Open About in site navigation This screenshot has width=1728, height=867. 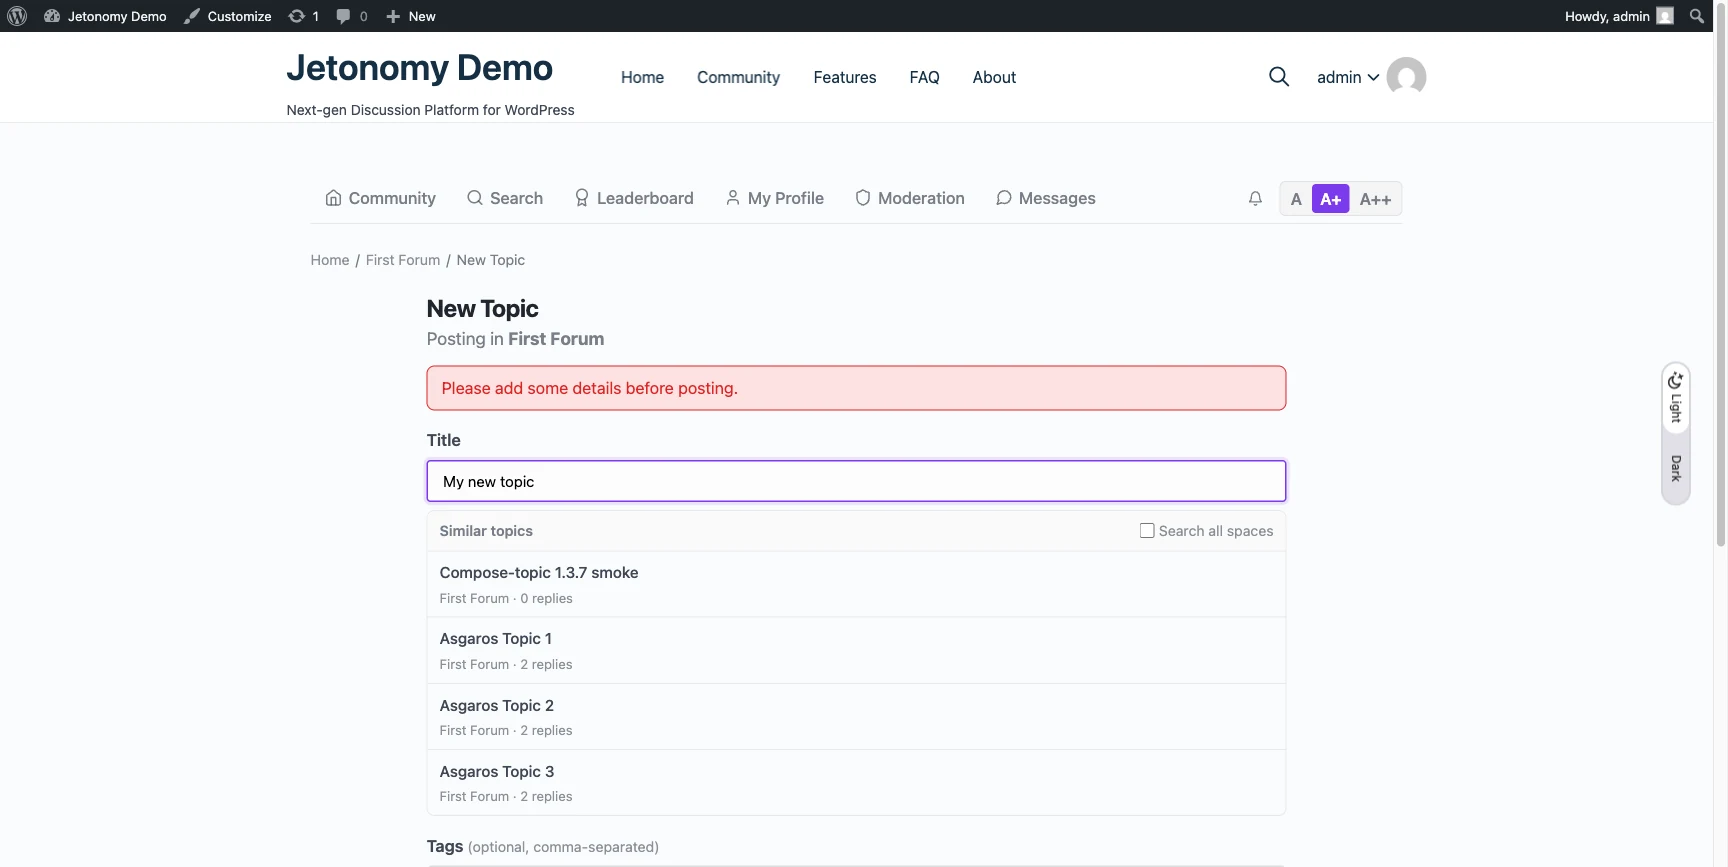994,77
